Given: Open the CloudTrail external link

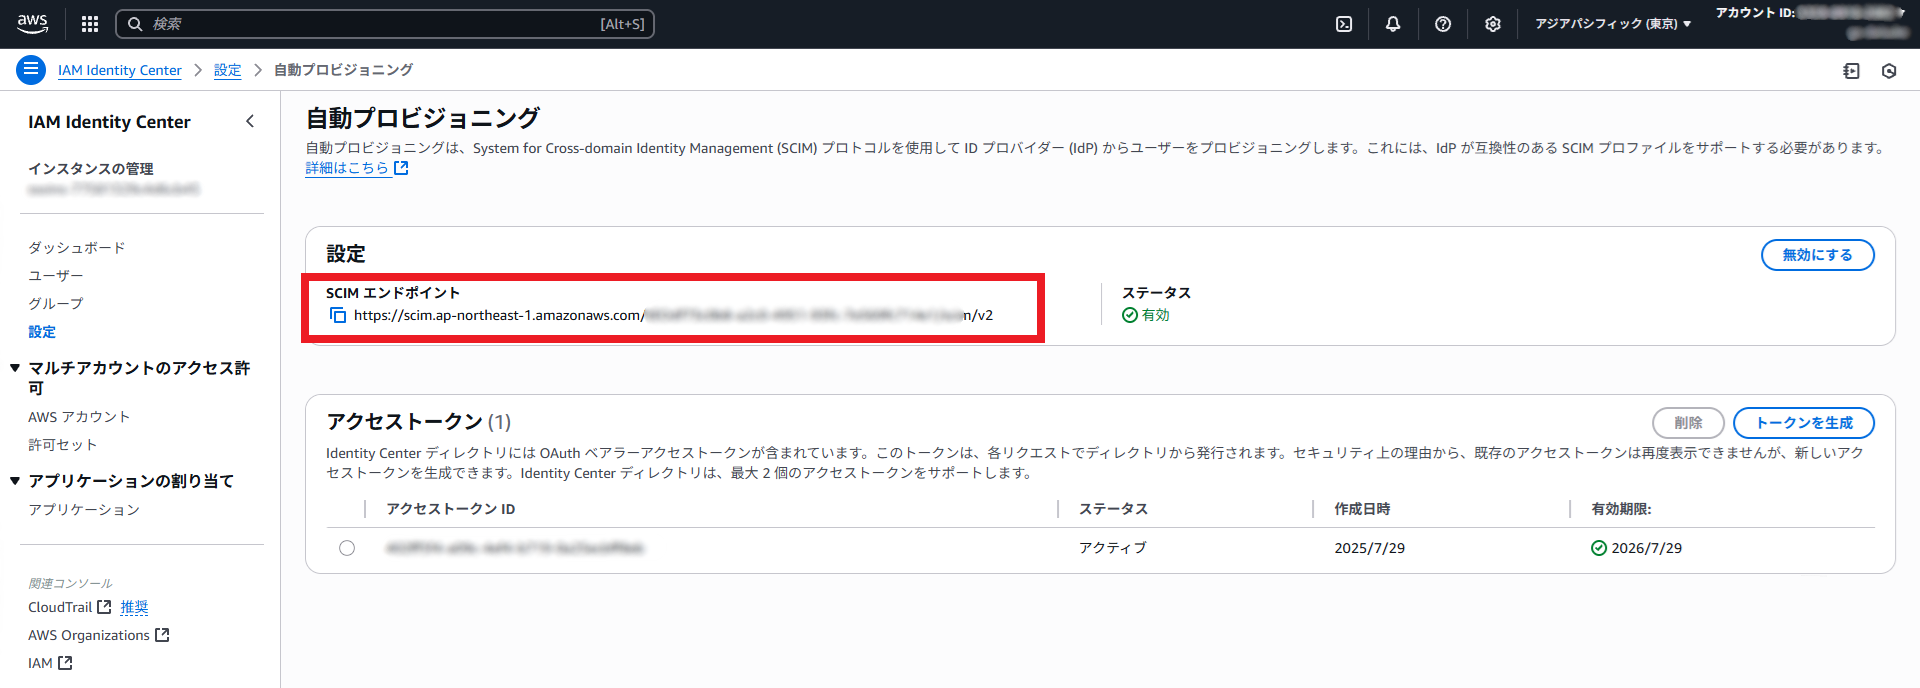Looking at the screenshot, I should click(x=69, y=607).
